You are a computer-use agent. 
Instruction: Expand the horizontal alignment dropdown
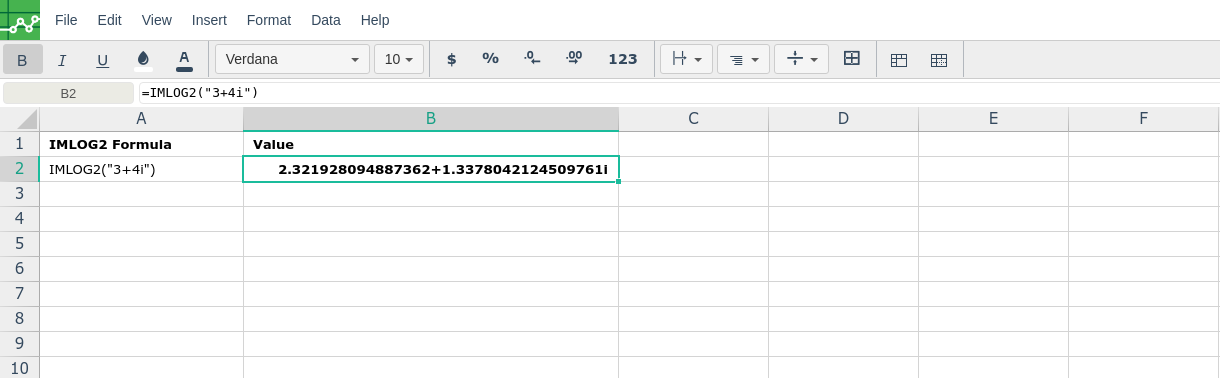[743, 59]
